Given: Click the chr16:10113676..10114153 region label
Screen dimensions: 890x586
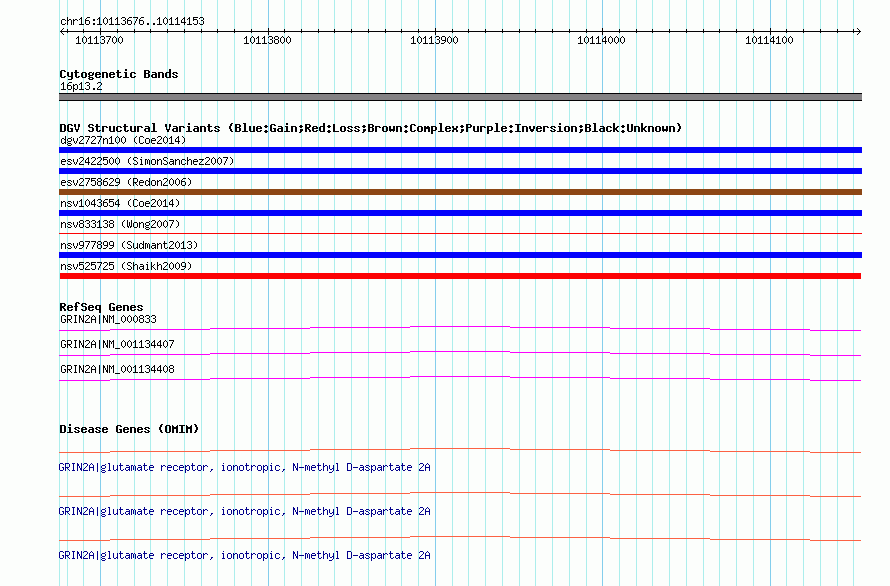Looking at the screenshot, I should (x=132, y=21).
